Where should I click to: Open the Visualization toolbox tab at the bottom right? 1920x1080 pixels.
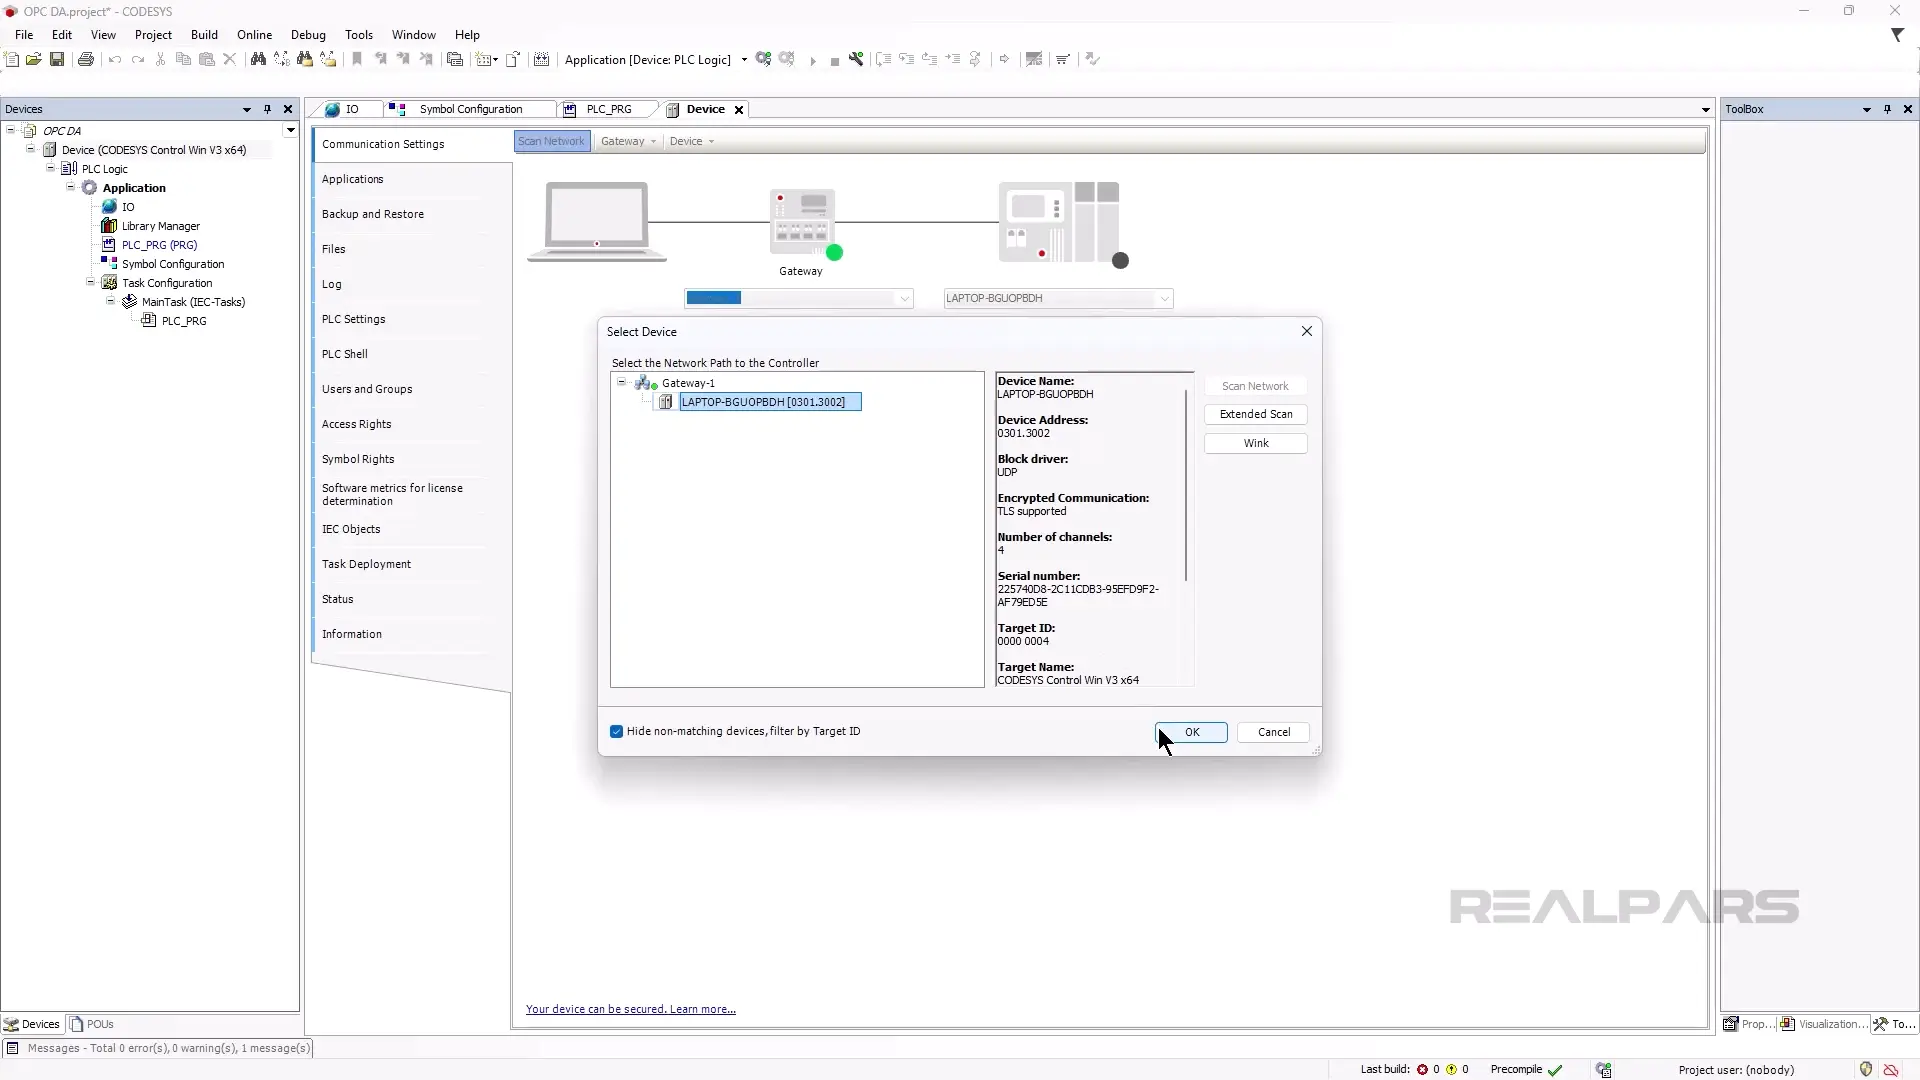(1824, 1024)
